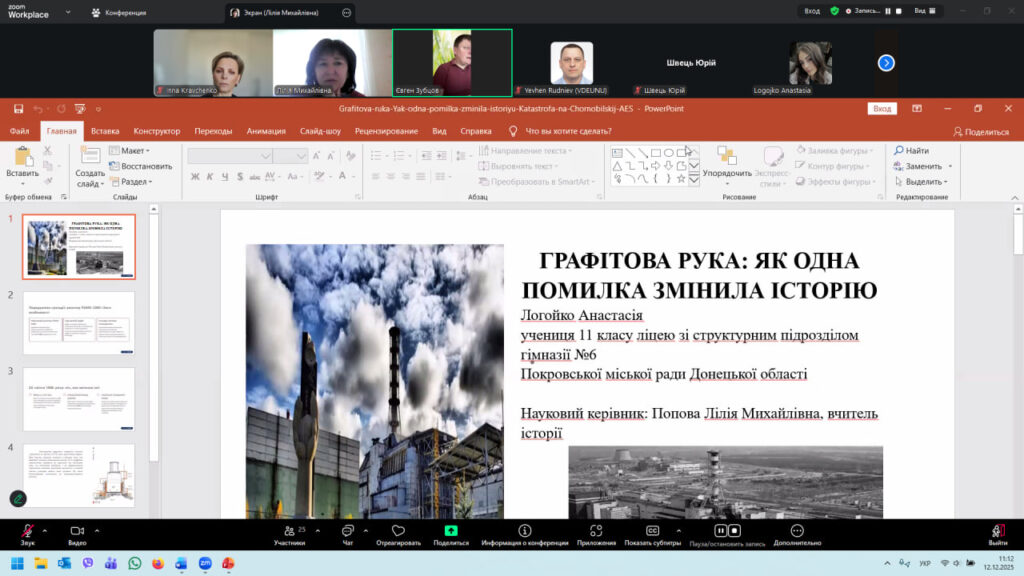Viewport: 1024px width, 576px height.
Task: Open the Чат chat panel
Action: (x=347, y=531)
